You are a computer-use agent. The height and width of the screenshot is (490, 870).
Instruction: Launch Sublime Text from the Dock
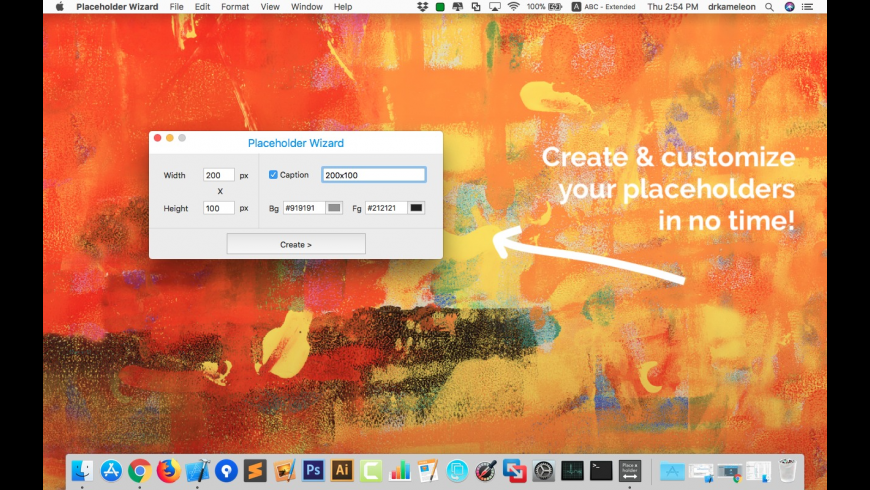(255, 471)
